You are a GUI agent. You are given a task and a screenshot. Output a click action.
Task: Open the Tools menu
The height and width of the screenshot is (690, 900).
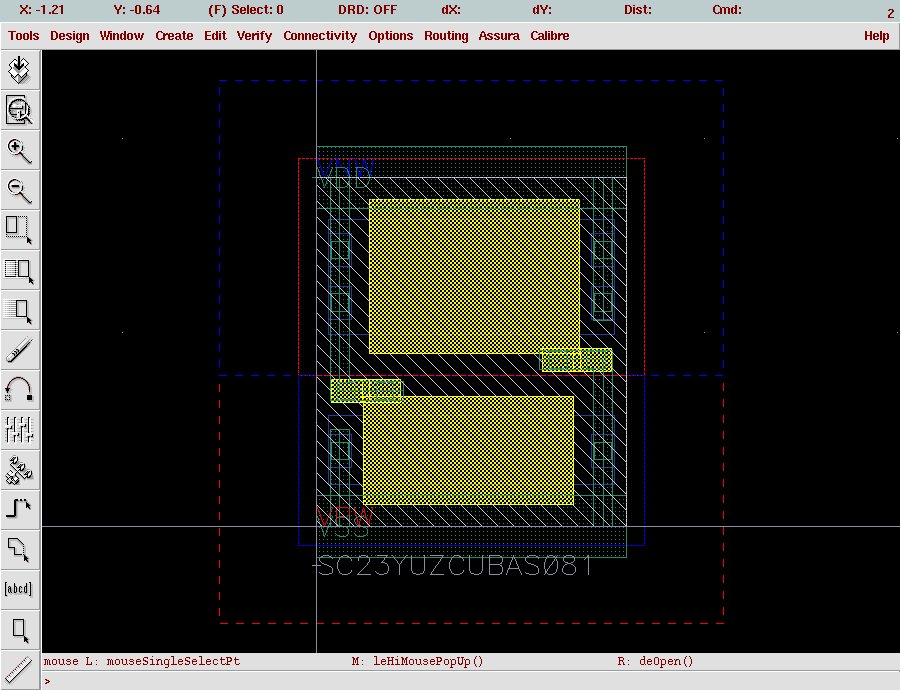[x=24, y=36]
